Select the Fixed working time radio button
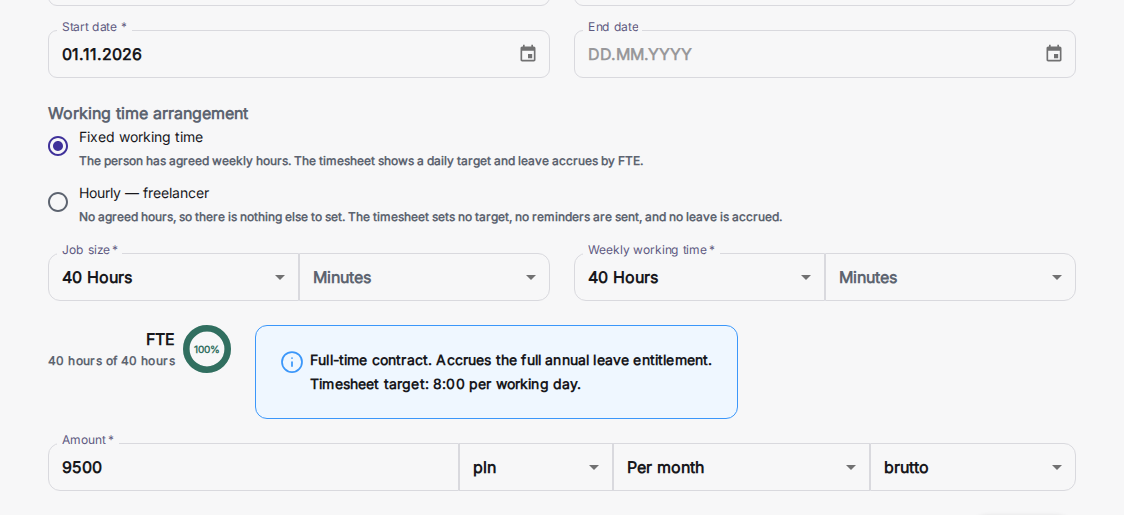 58,146
